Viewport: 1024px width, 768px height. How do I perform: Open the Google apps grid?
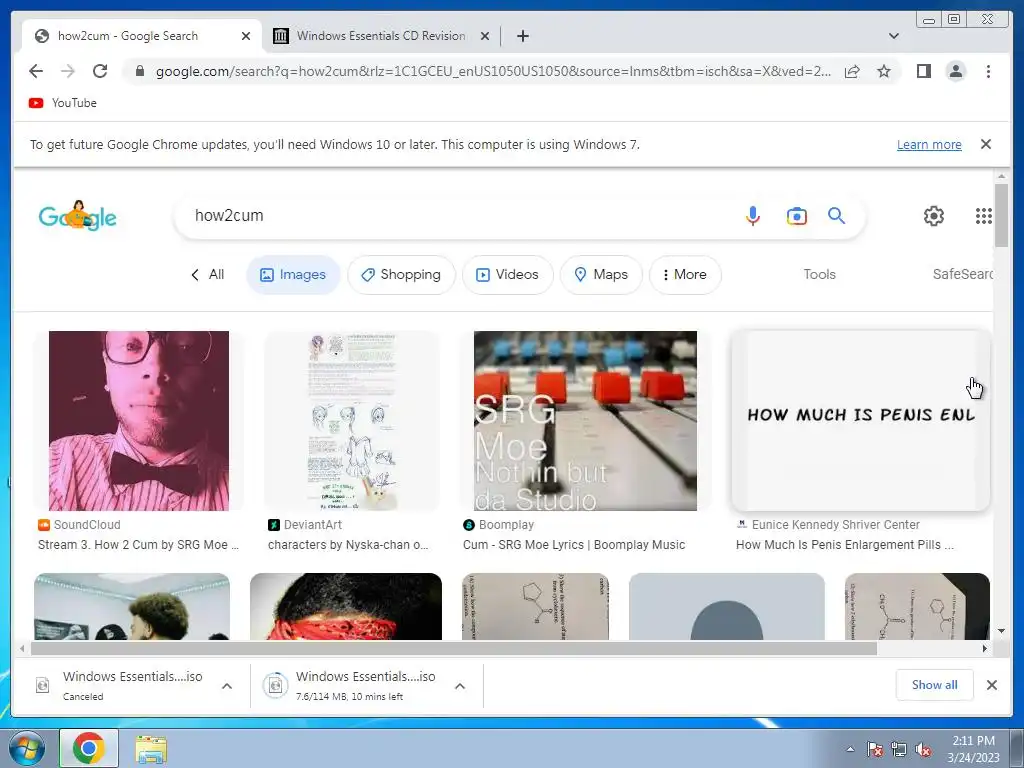[984, 216]
